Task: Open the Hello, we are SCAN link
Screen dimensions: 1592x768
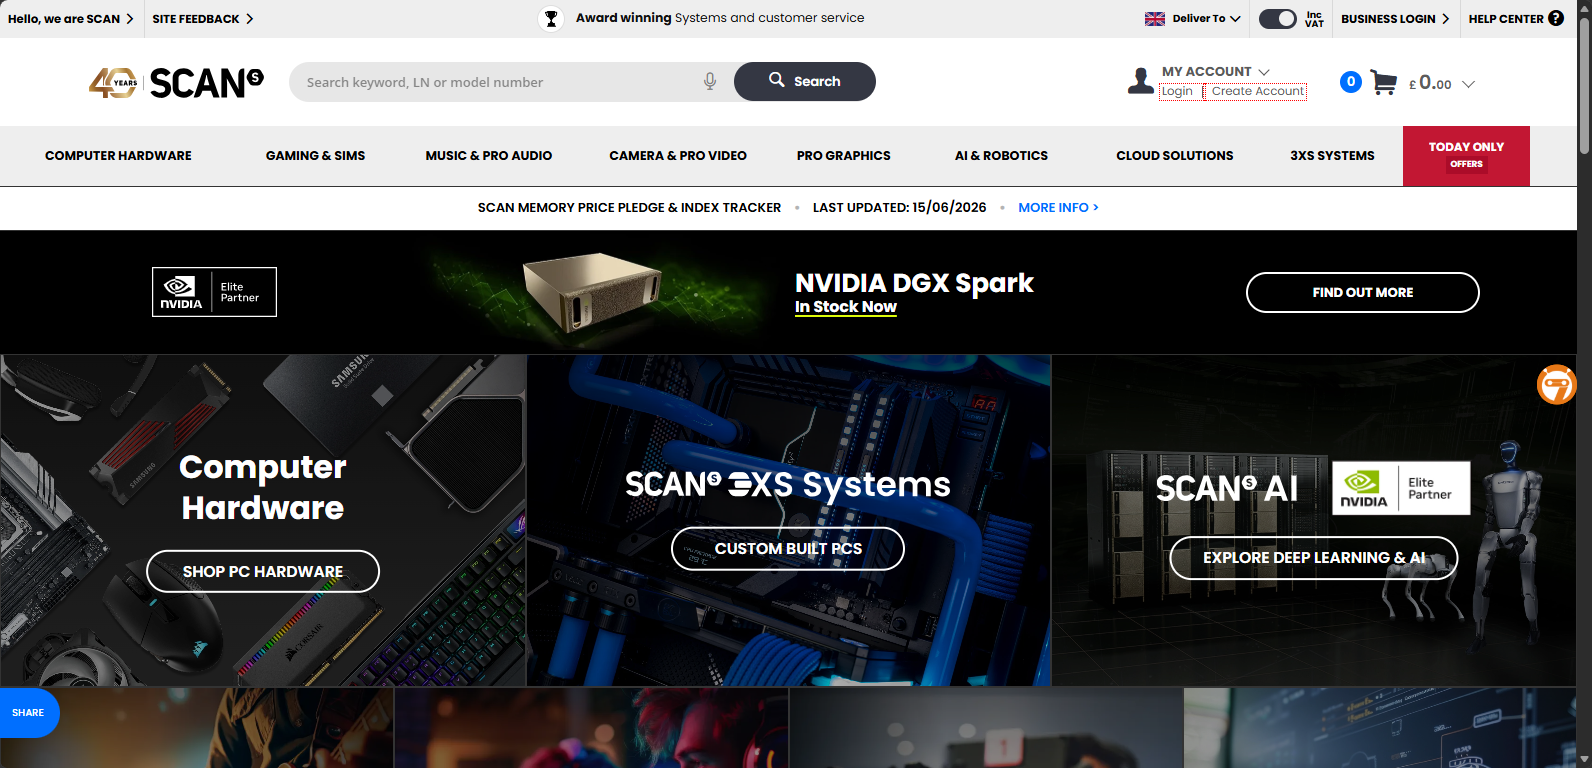Action: coord(70,19)
